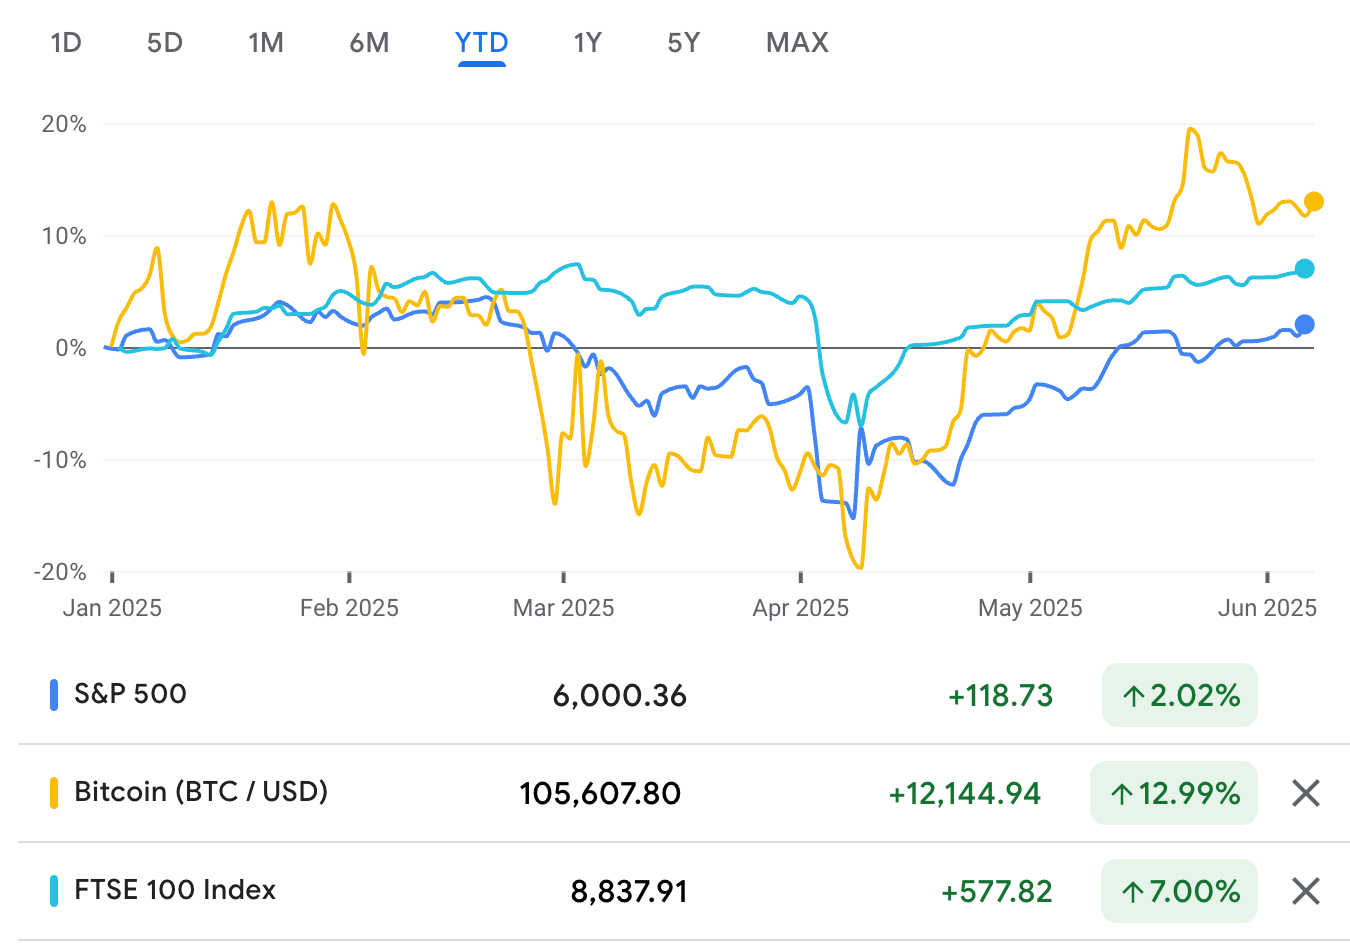Screen dimensions: 1350x952
Task: Click the Jun 2025 axis label
Action: [x=1267, y=608]
